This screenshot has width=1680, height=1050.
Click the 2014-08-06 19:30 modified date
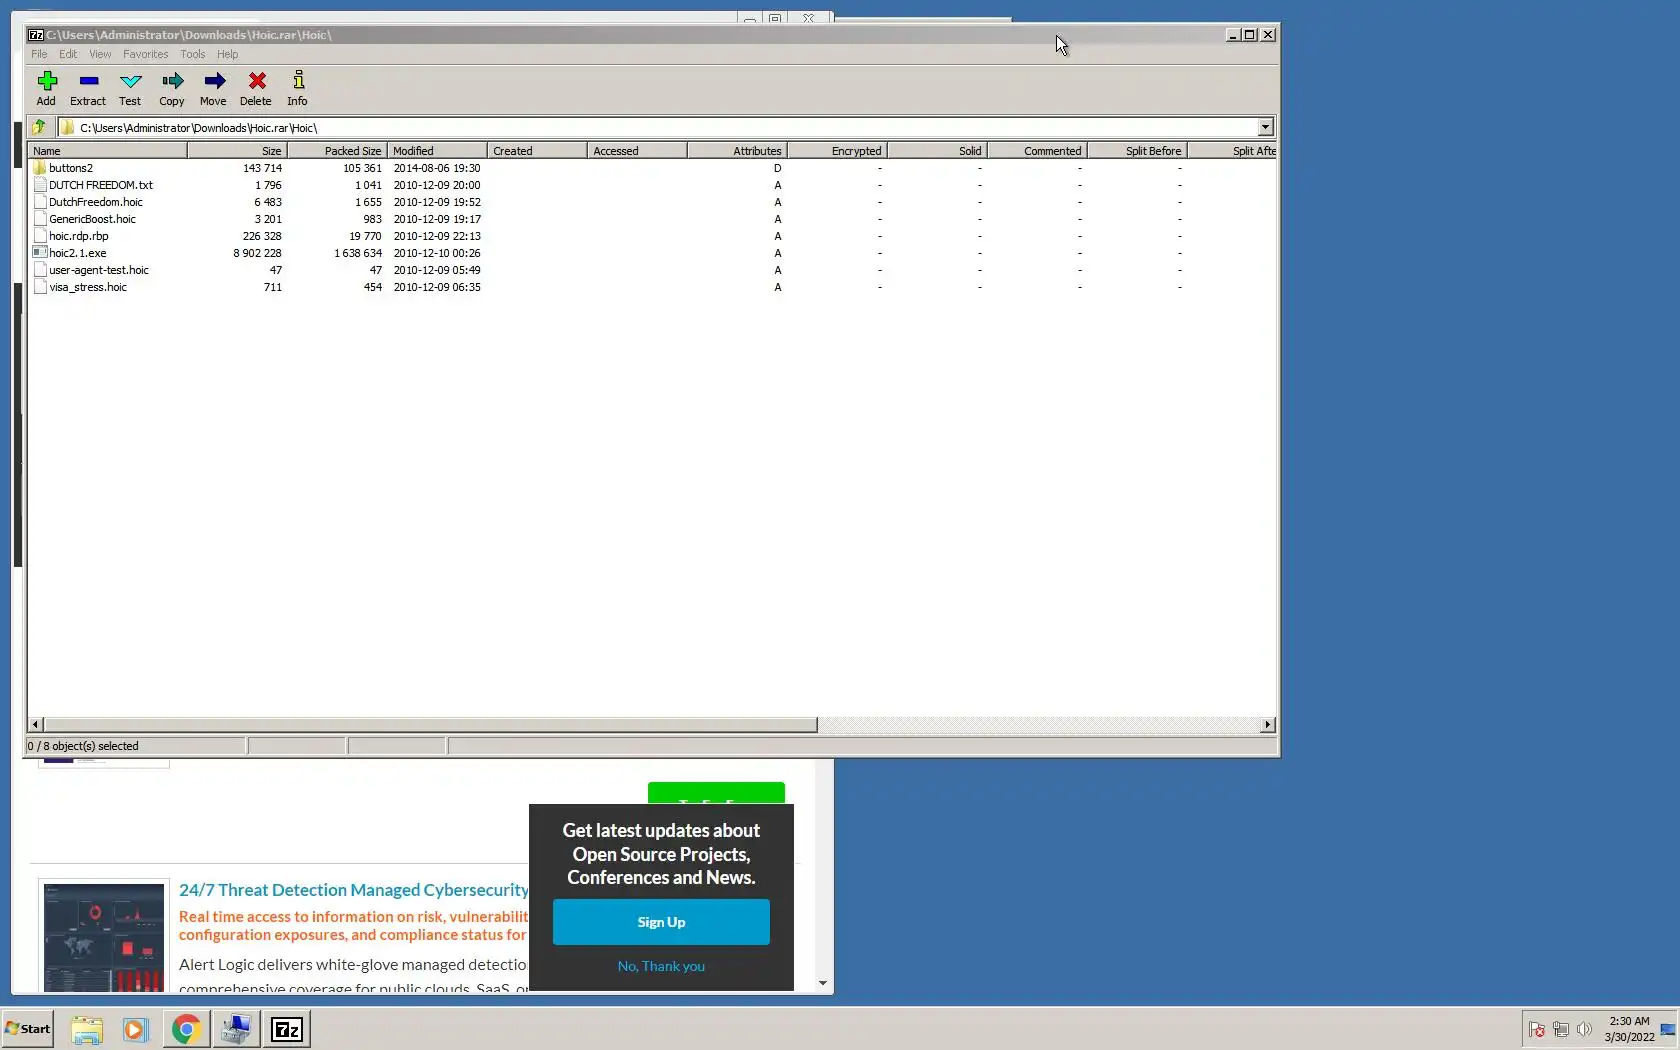pos(437,168)
